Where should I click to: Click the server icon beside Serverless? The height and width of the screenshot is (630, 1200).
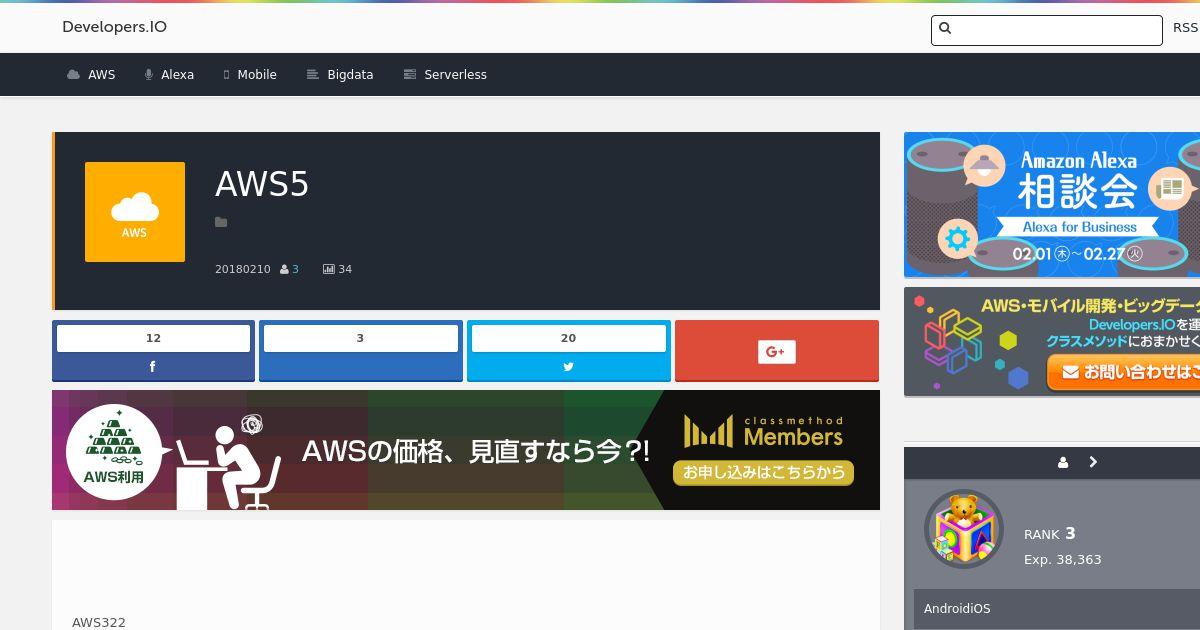point(409,75)
